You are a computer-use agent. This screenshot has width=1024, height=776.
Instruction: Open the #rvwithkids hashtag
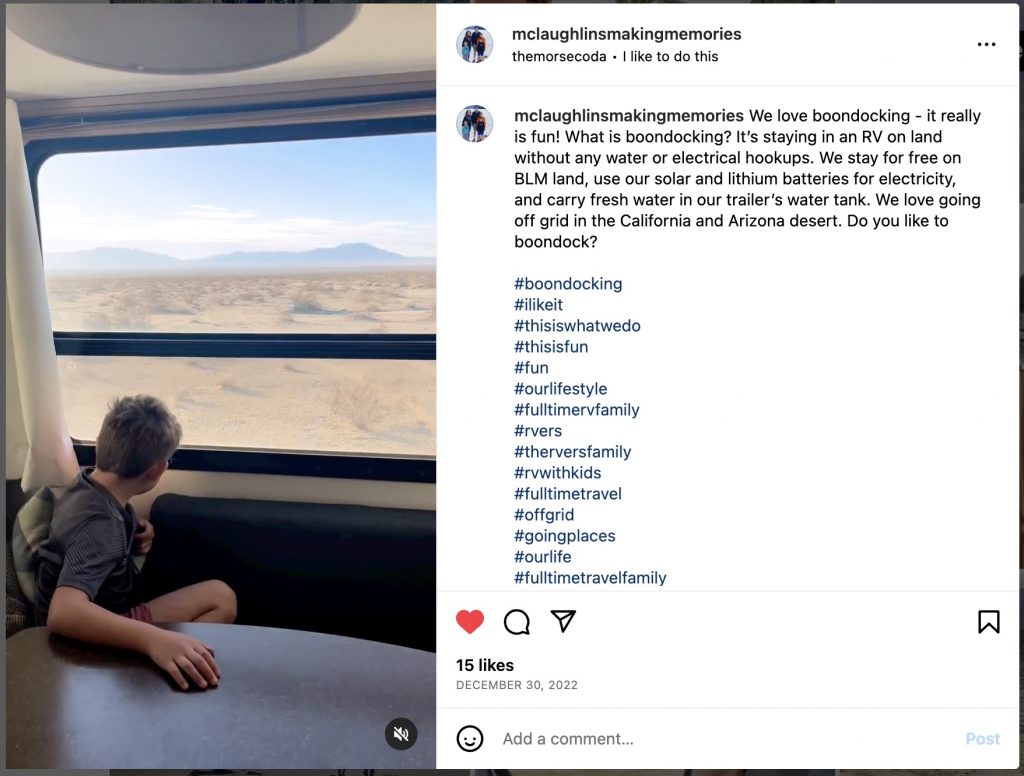point(557,473)
